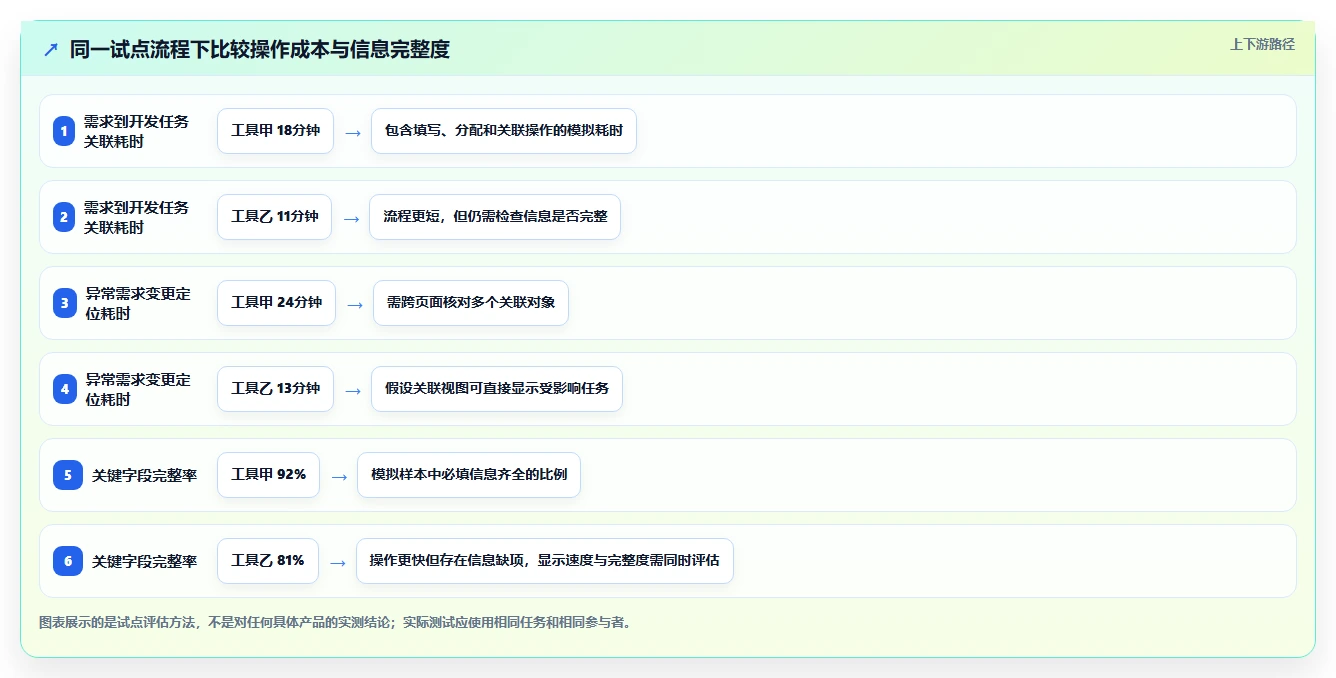Click the arrow icon beside the title

(50, 49)
